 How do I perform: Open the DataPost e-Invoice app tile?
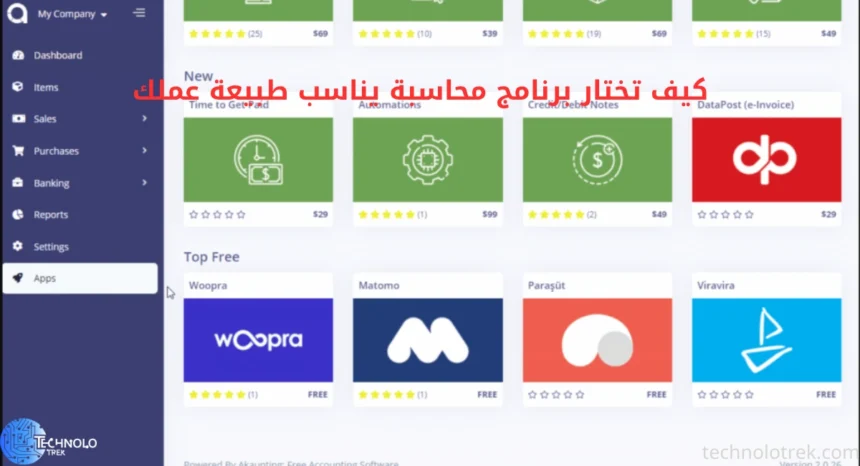[766, 160]
